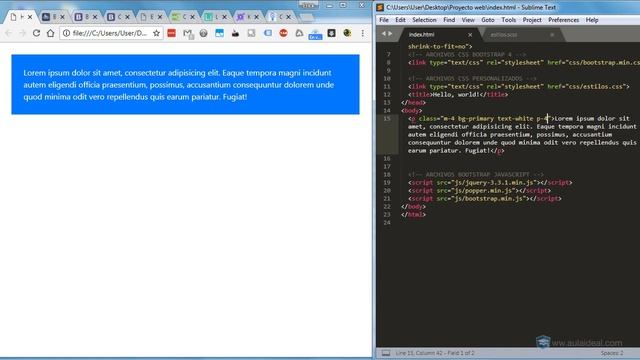Open Chrome's three-dot menu

[362, 33]
